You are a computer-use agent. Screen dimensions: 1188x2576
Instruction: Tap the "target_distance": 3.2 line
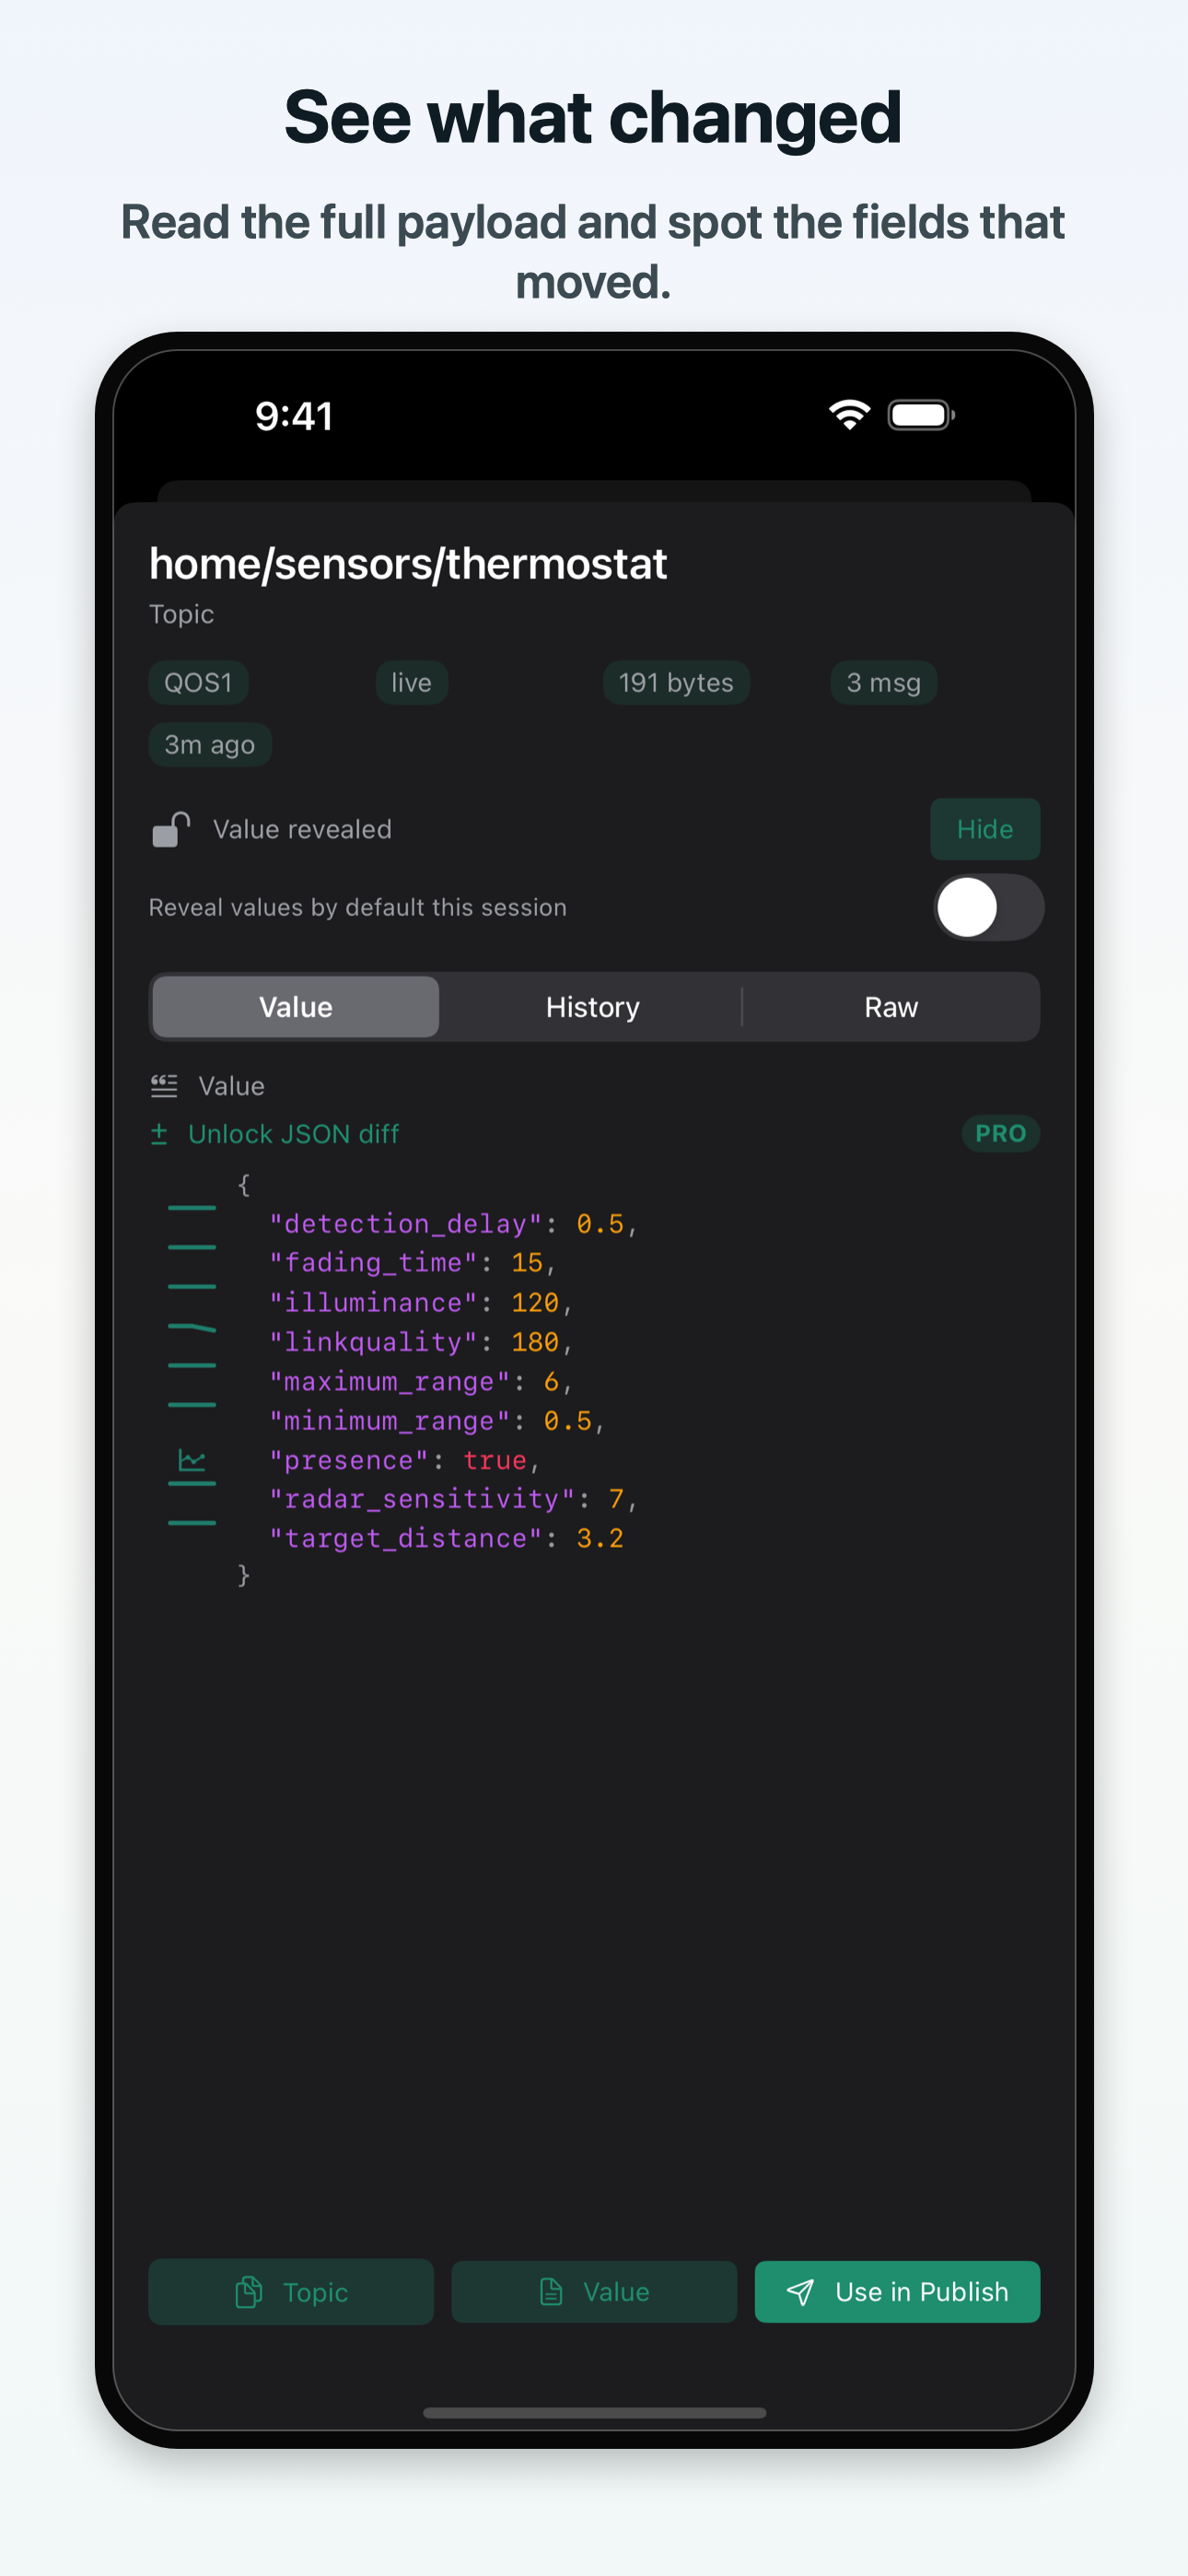click(x=446, y=1537)
